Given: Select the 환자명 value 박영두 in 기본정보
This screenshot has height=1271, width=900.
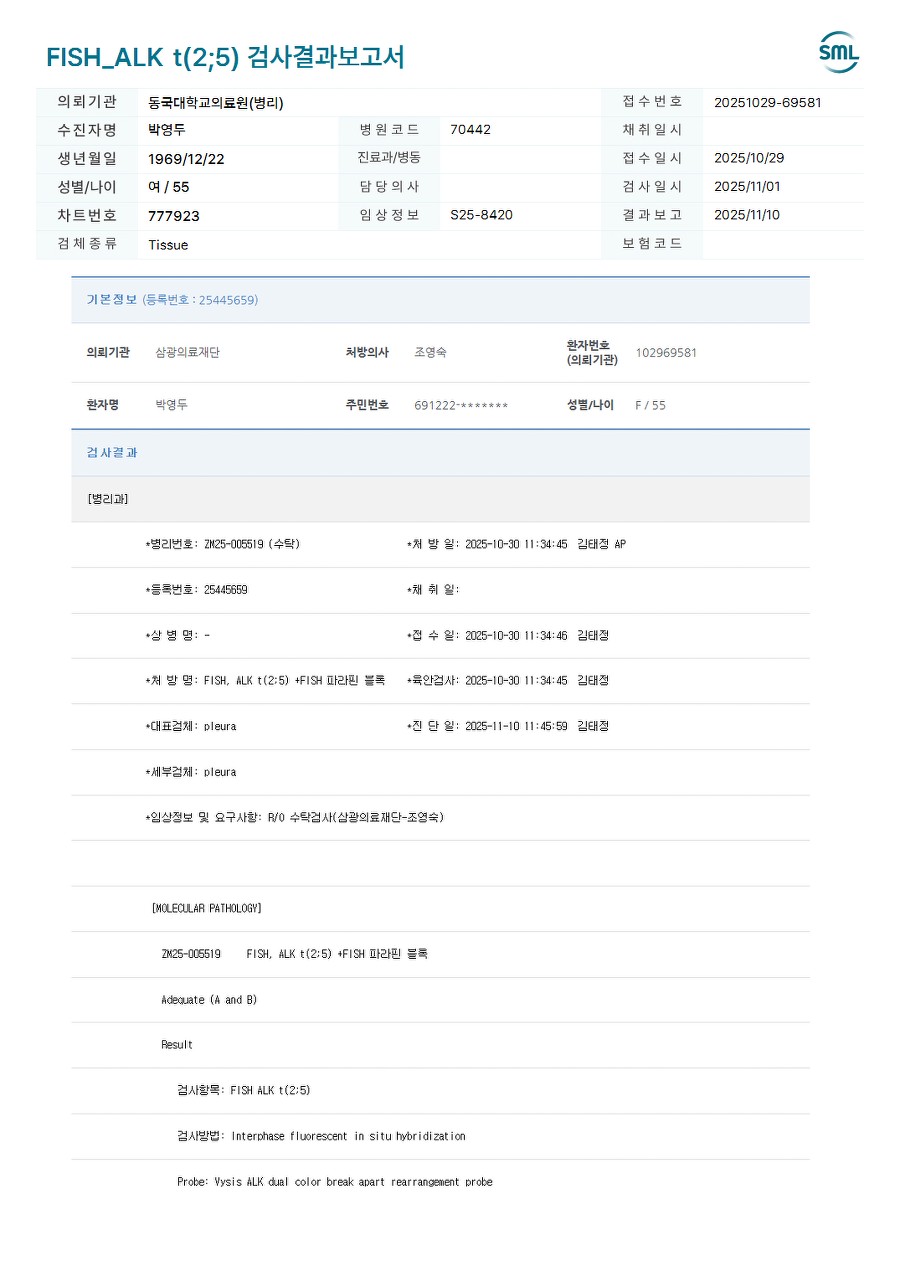Looking at the screenshot, I should (x=171, y=405).
